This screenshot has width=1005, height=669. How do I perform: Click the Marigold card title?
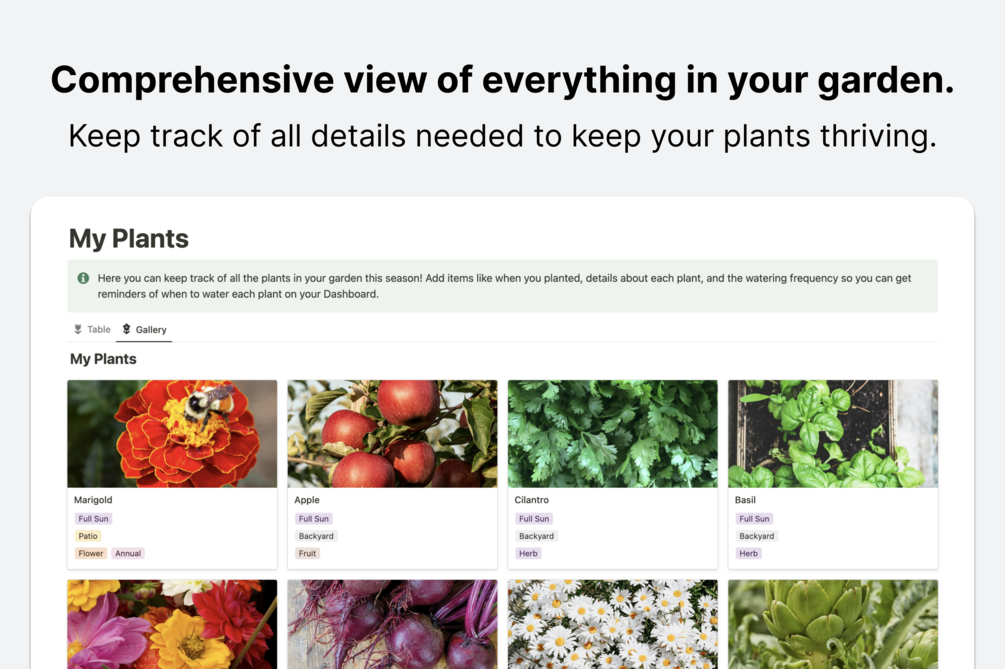click(x=93, y=500)
